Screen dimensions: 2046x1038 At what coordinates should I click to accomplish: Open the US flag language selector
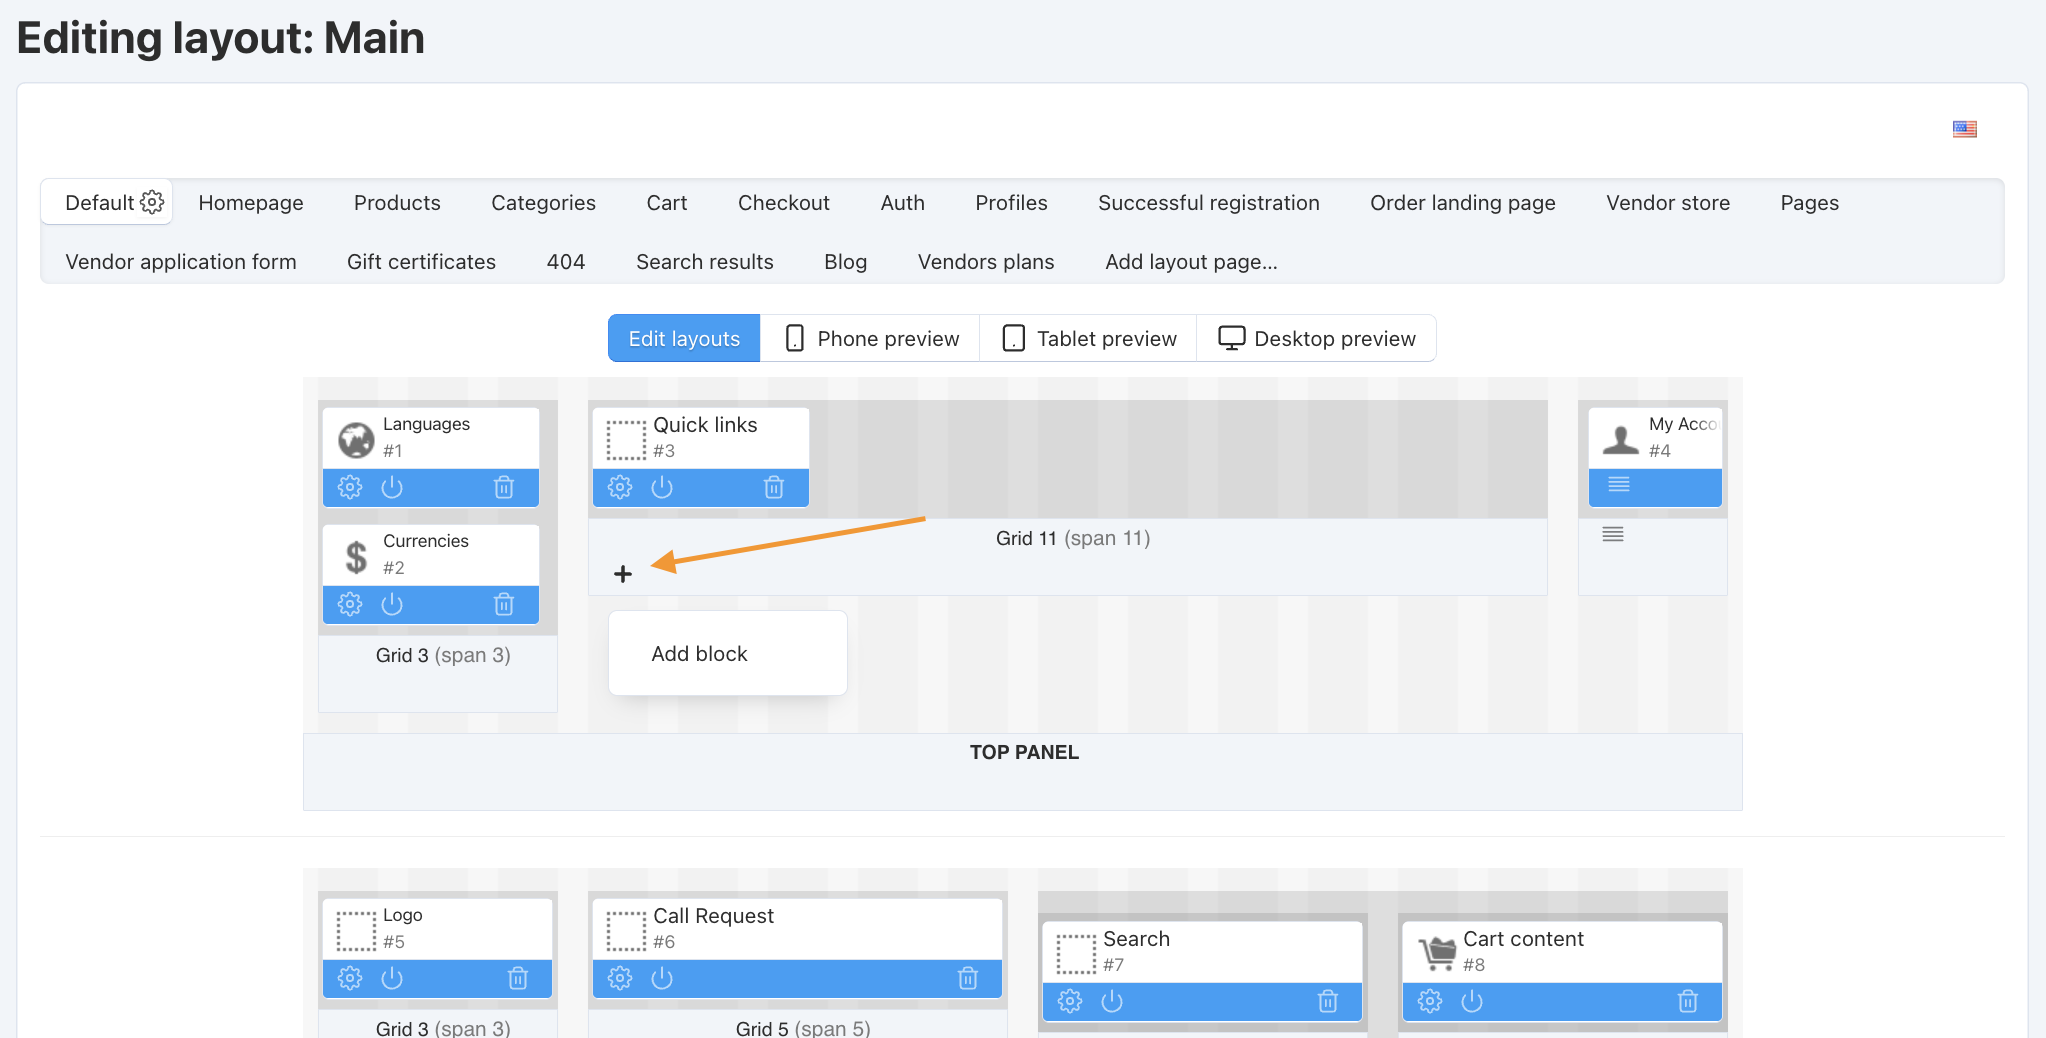click(1965, 129)
